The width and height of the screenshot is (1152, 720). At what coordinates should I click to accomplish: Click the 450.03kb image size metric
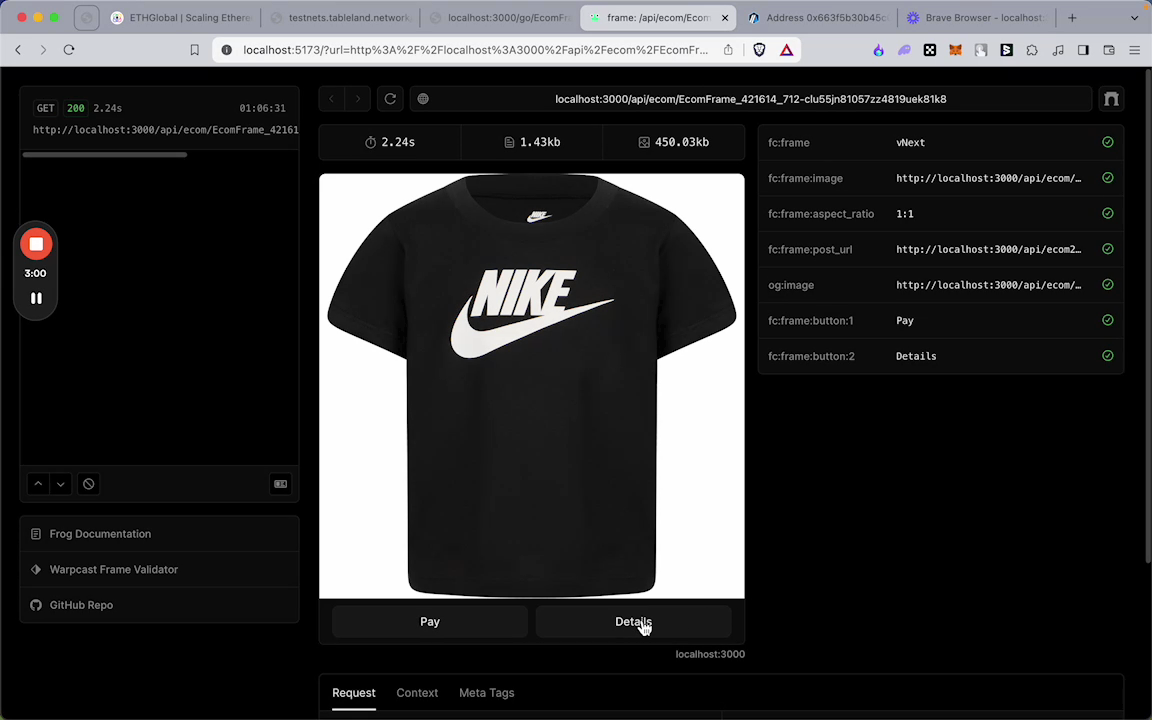674,143
